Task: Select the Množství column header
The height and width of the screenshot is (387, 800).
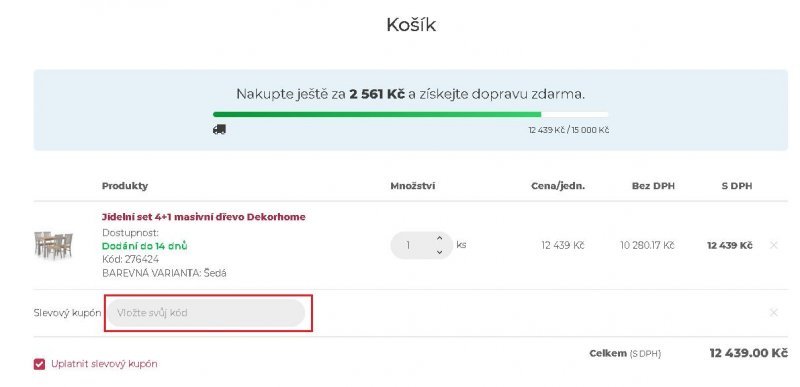Action: (413, 186)
